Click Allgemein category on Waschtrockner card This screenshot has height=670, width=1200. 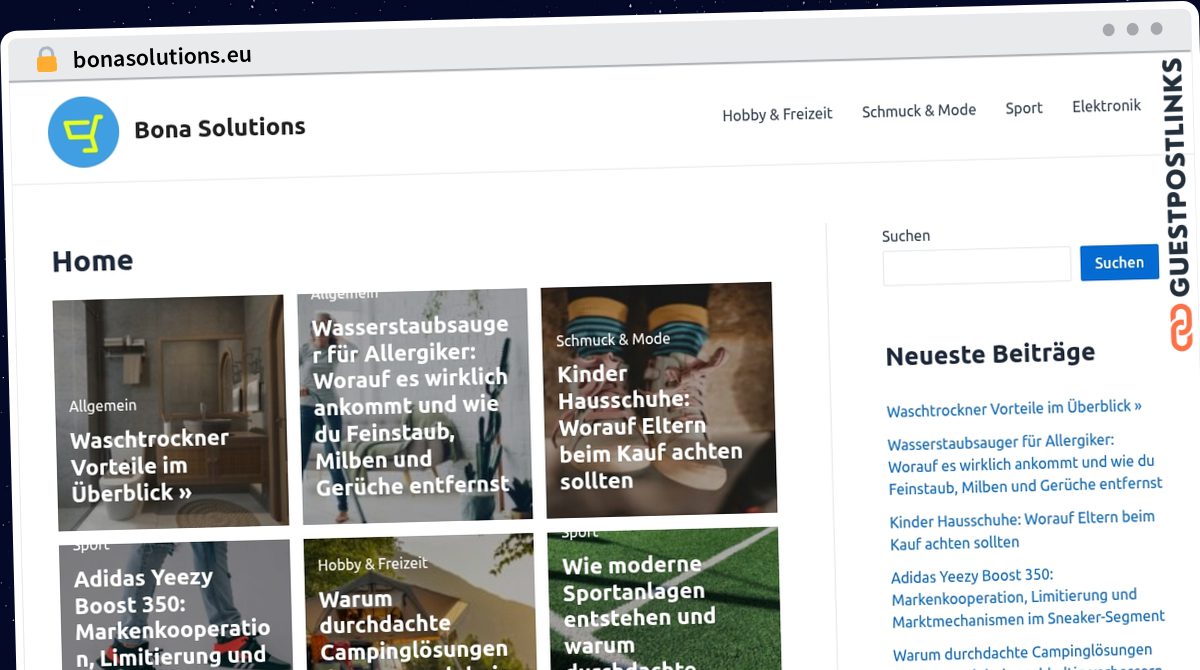[103, 406]
